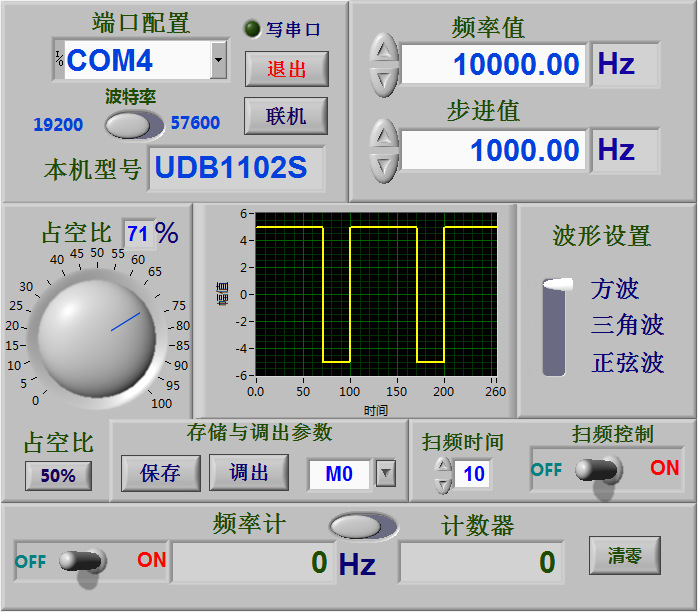Click the red 退出 exit button
The image size is (698, 612).
287,69
